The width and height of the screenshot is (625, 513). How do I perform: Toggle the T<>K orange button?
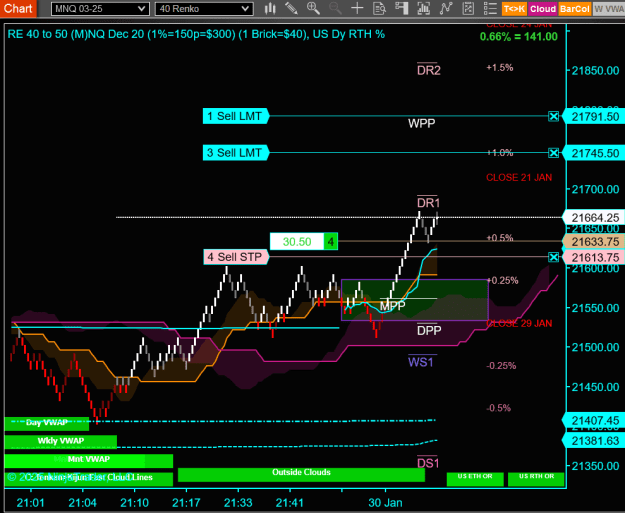(x=514, y=9)
